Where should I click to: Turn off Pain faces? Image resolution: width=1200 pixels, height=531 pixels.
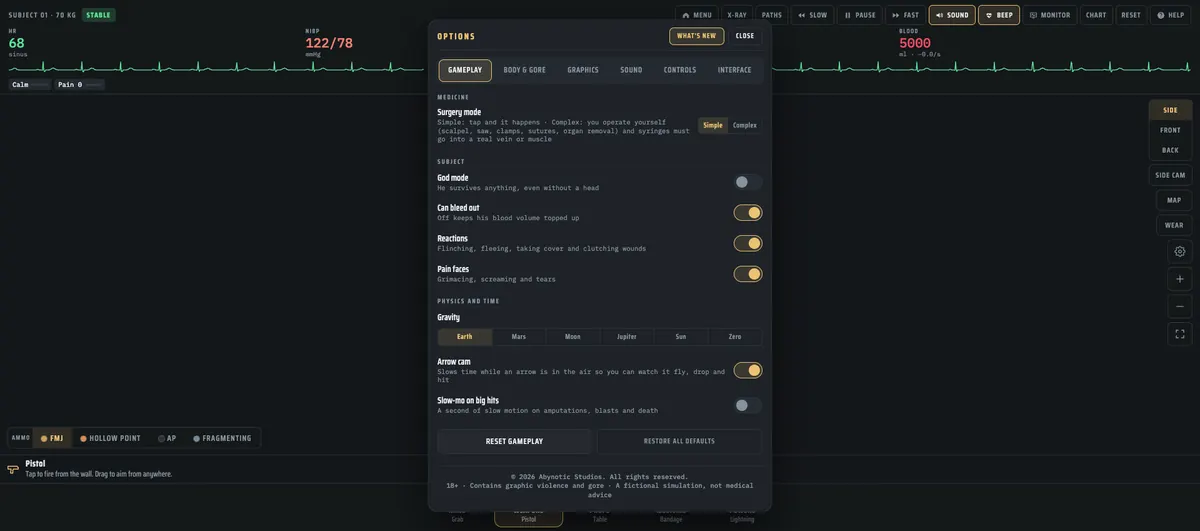click(748, 274)
